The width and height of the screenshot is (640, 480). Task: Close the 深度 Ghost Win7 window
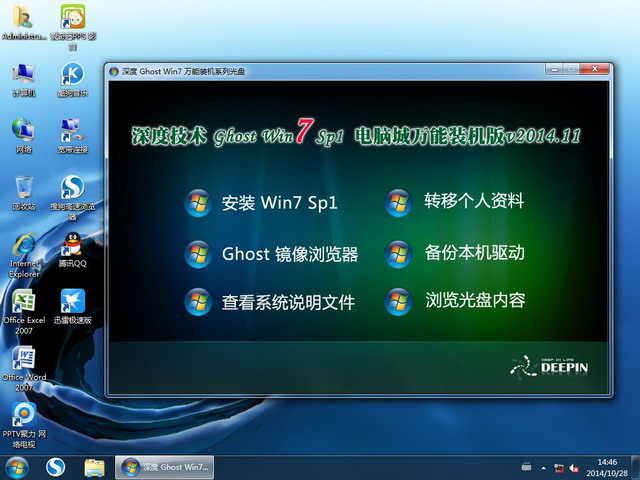(594, 69)
